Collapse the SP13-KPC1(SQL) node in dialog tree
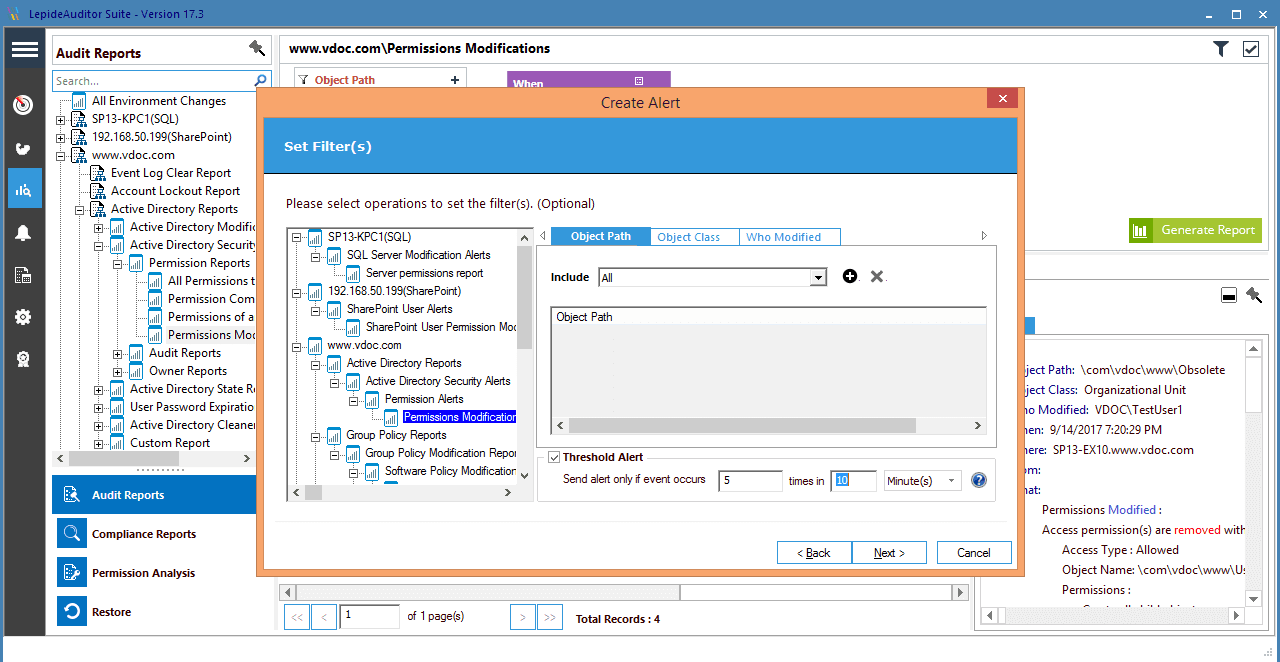The height and width of the screenshot is (662, 1280). (x=296, y=237)
